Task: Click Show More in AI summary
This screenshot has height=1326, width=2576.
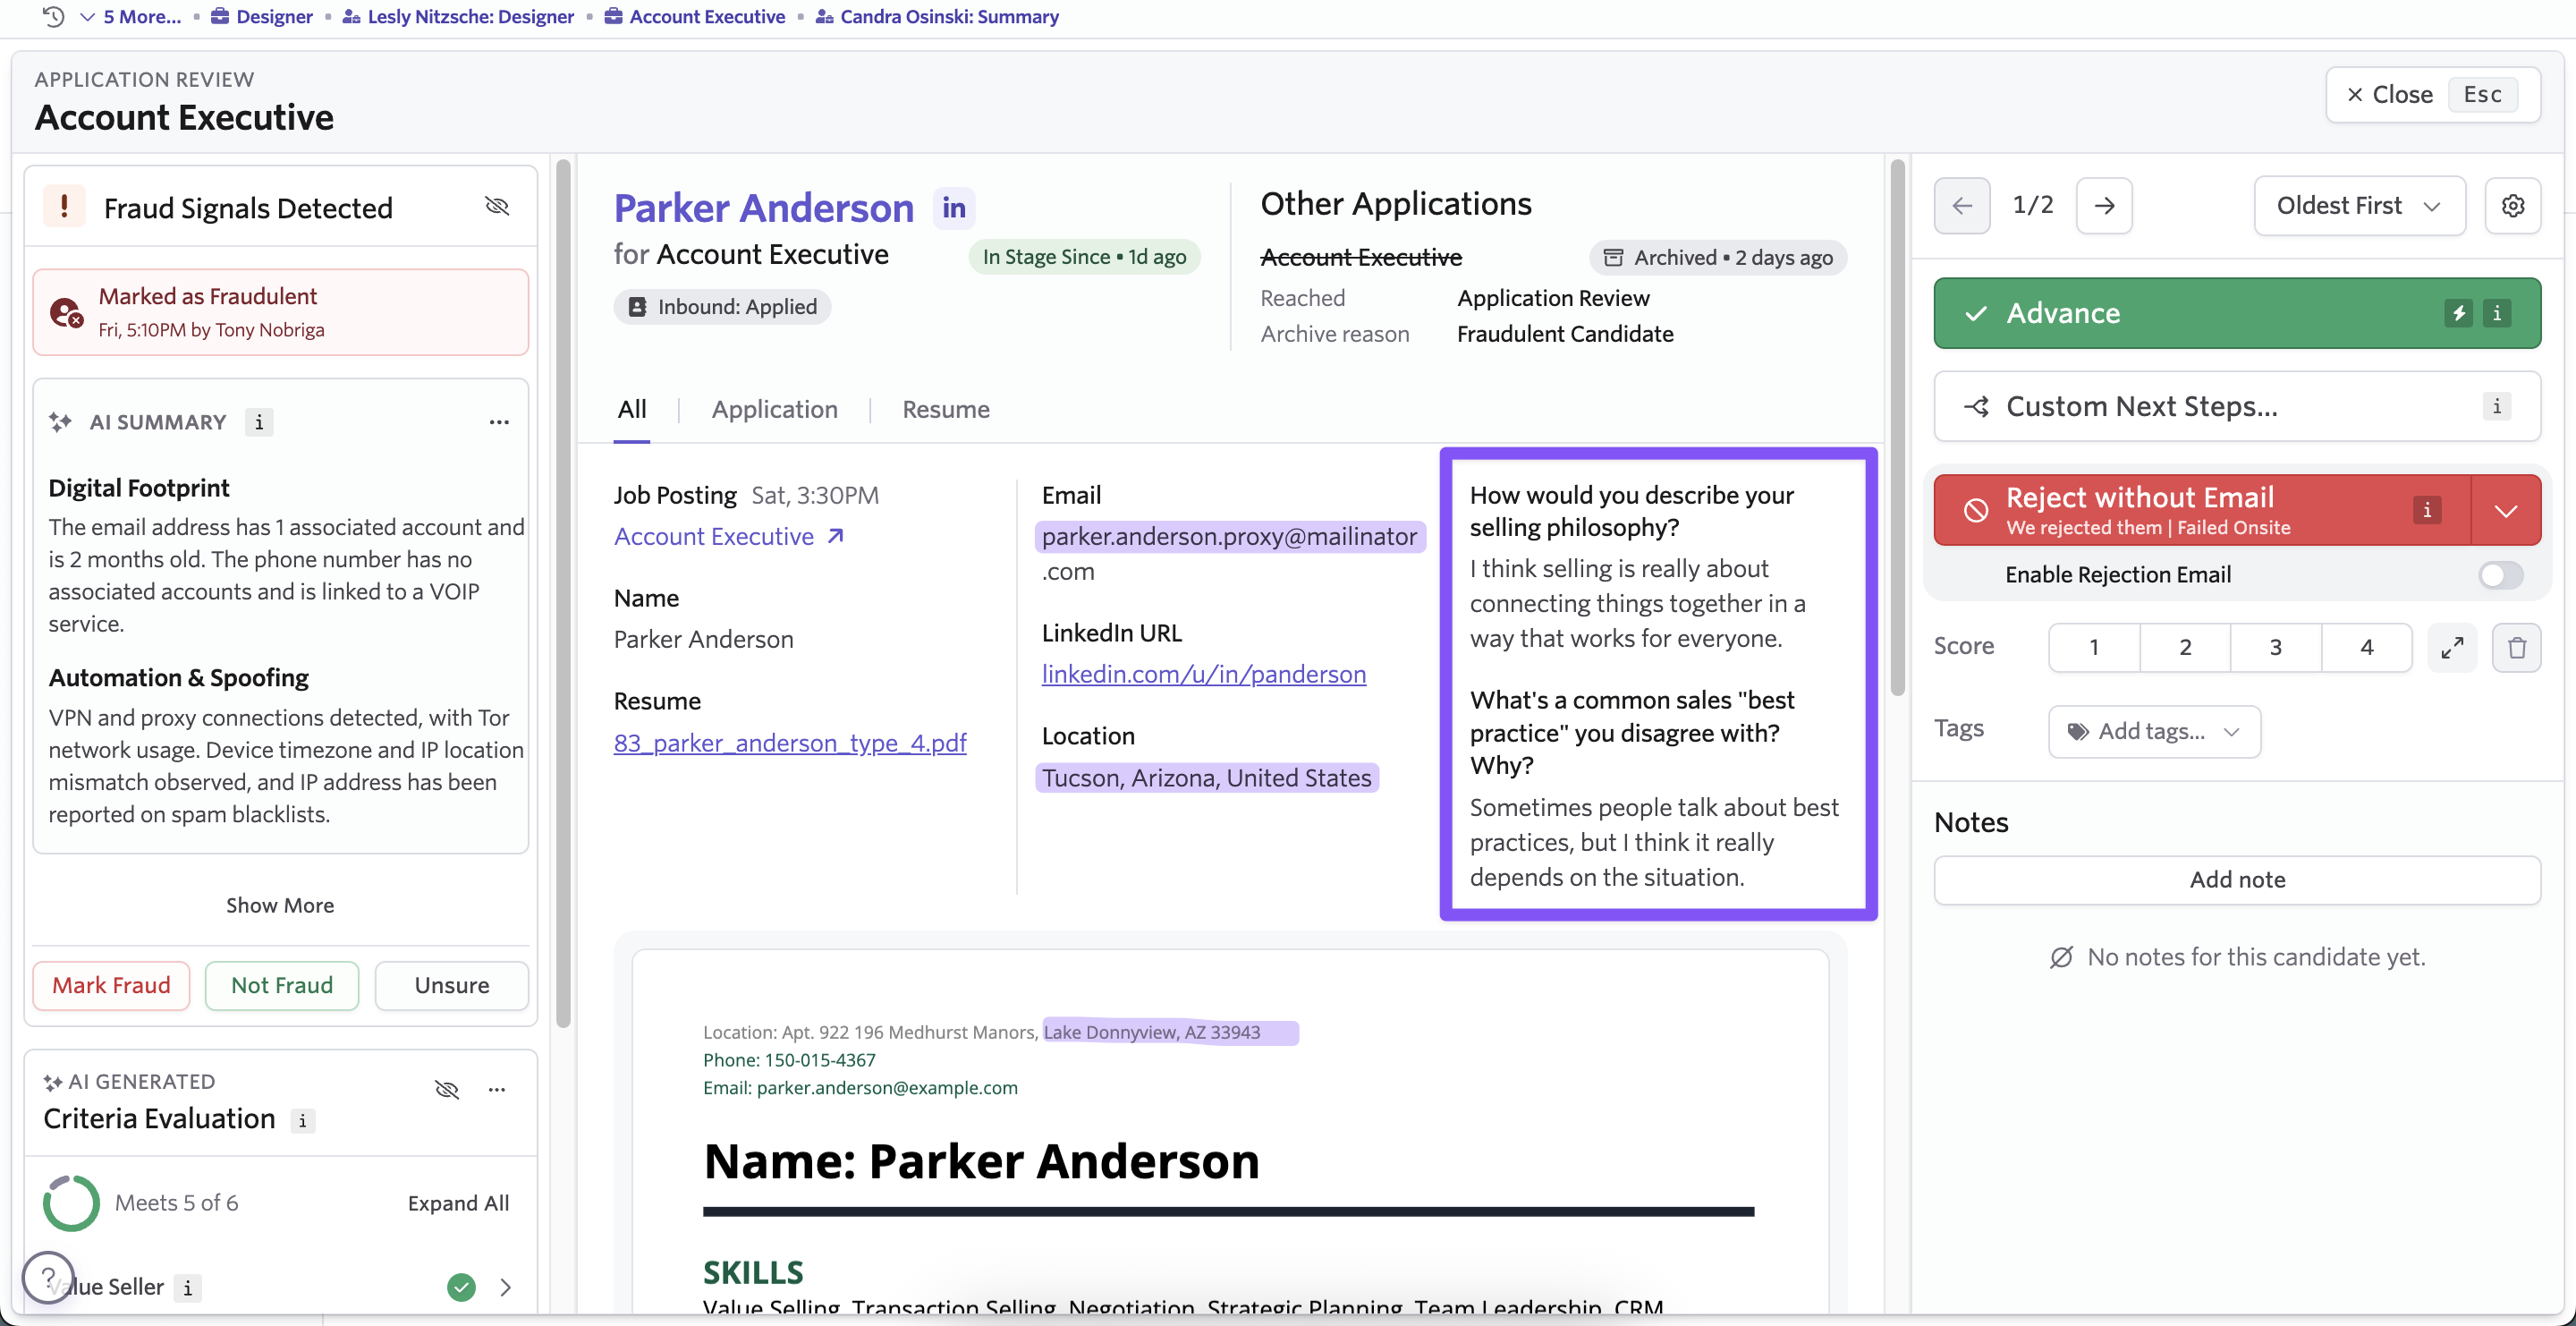Action: (280, 904)
